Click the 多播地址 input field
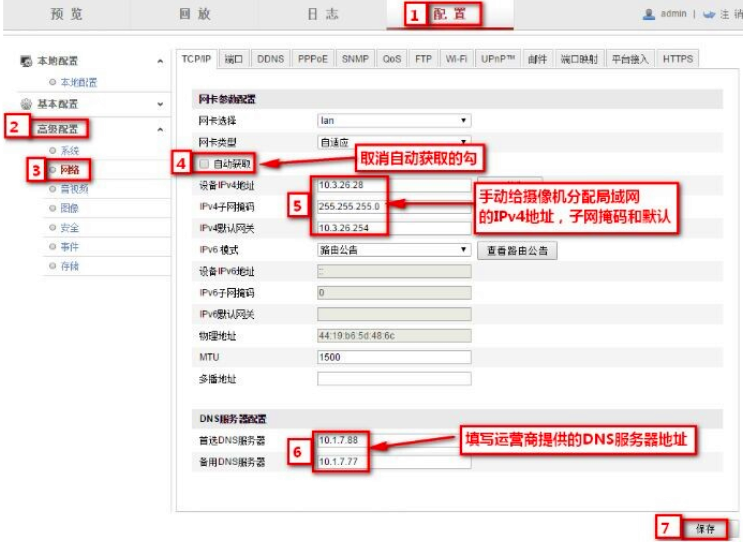743x542 pixels. coord(394,379)
